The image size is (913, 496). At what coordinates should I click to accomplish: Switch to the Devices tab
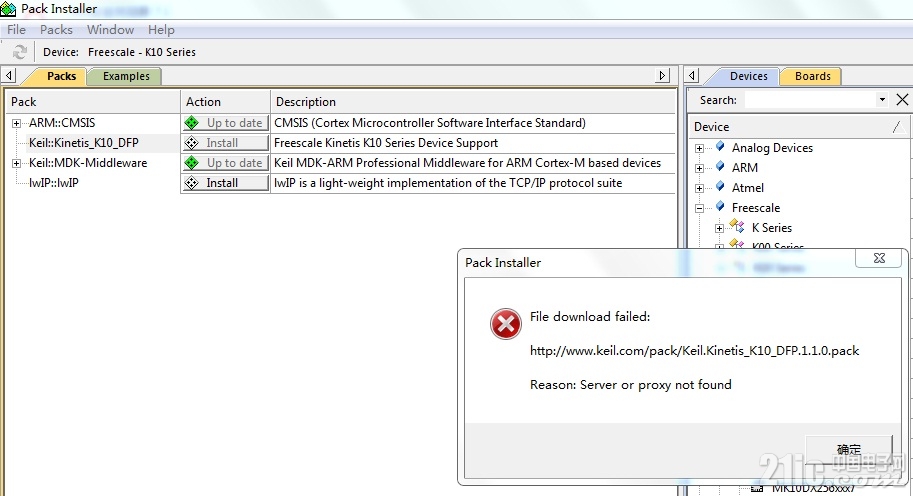pyautogui.click(x=748, y=76)
